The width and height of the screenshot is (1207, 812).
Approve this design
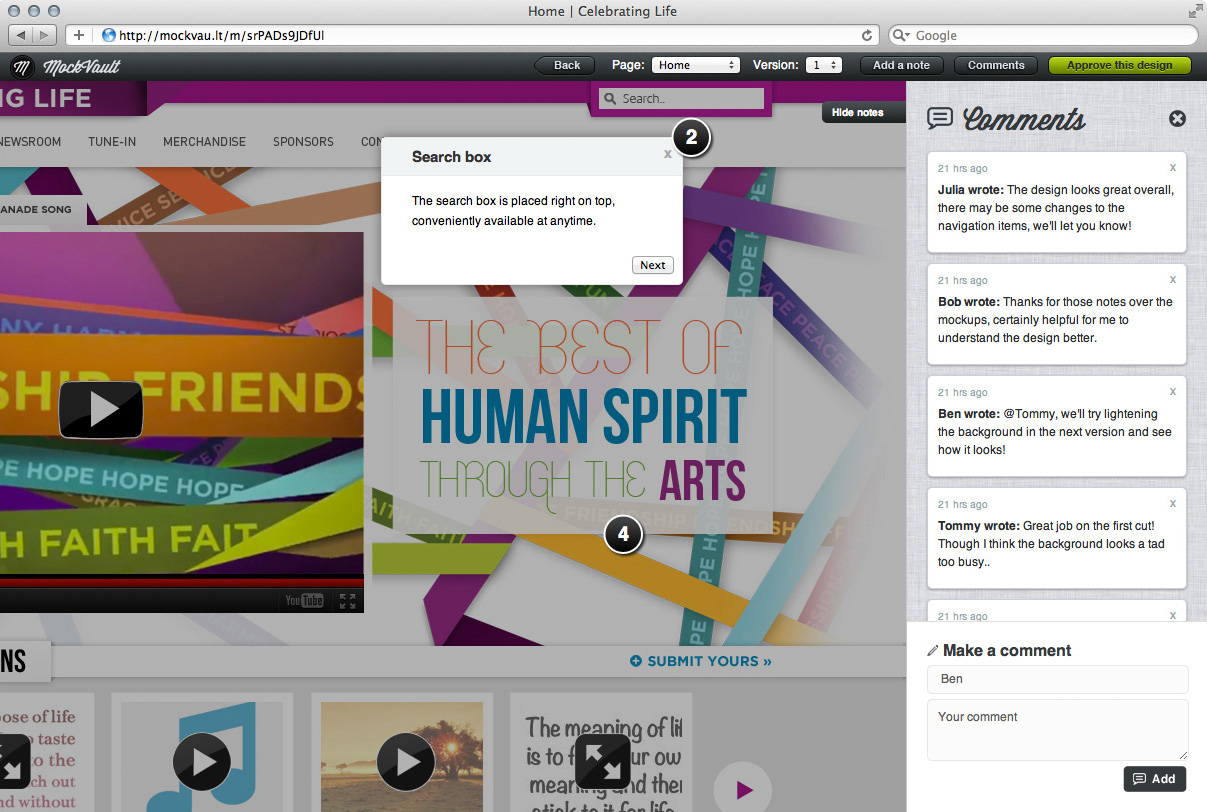click(1119, 65)
